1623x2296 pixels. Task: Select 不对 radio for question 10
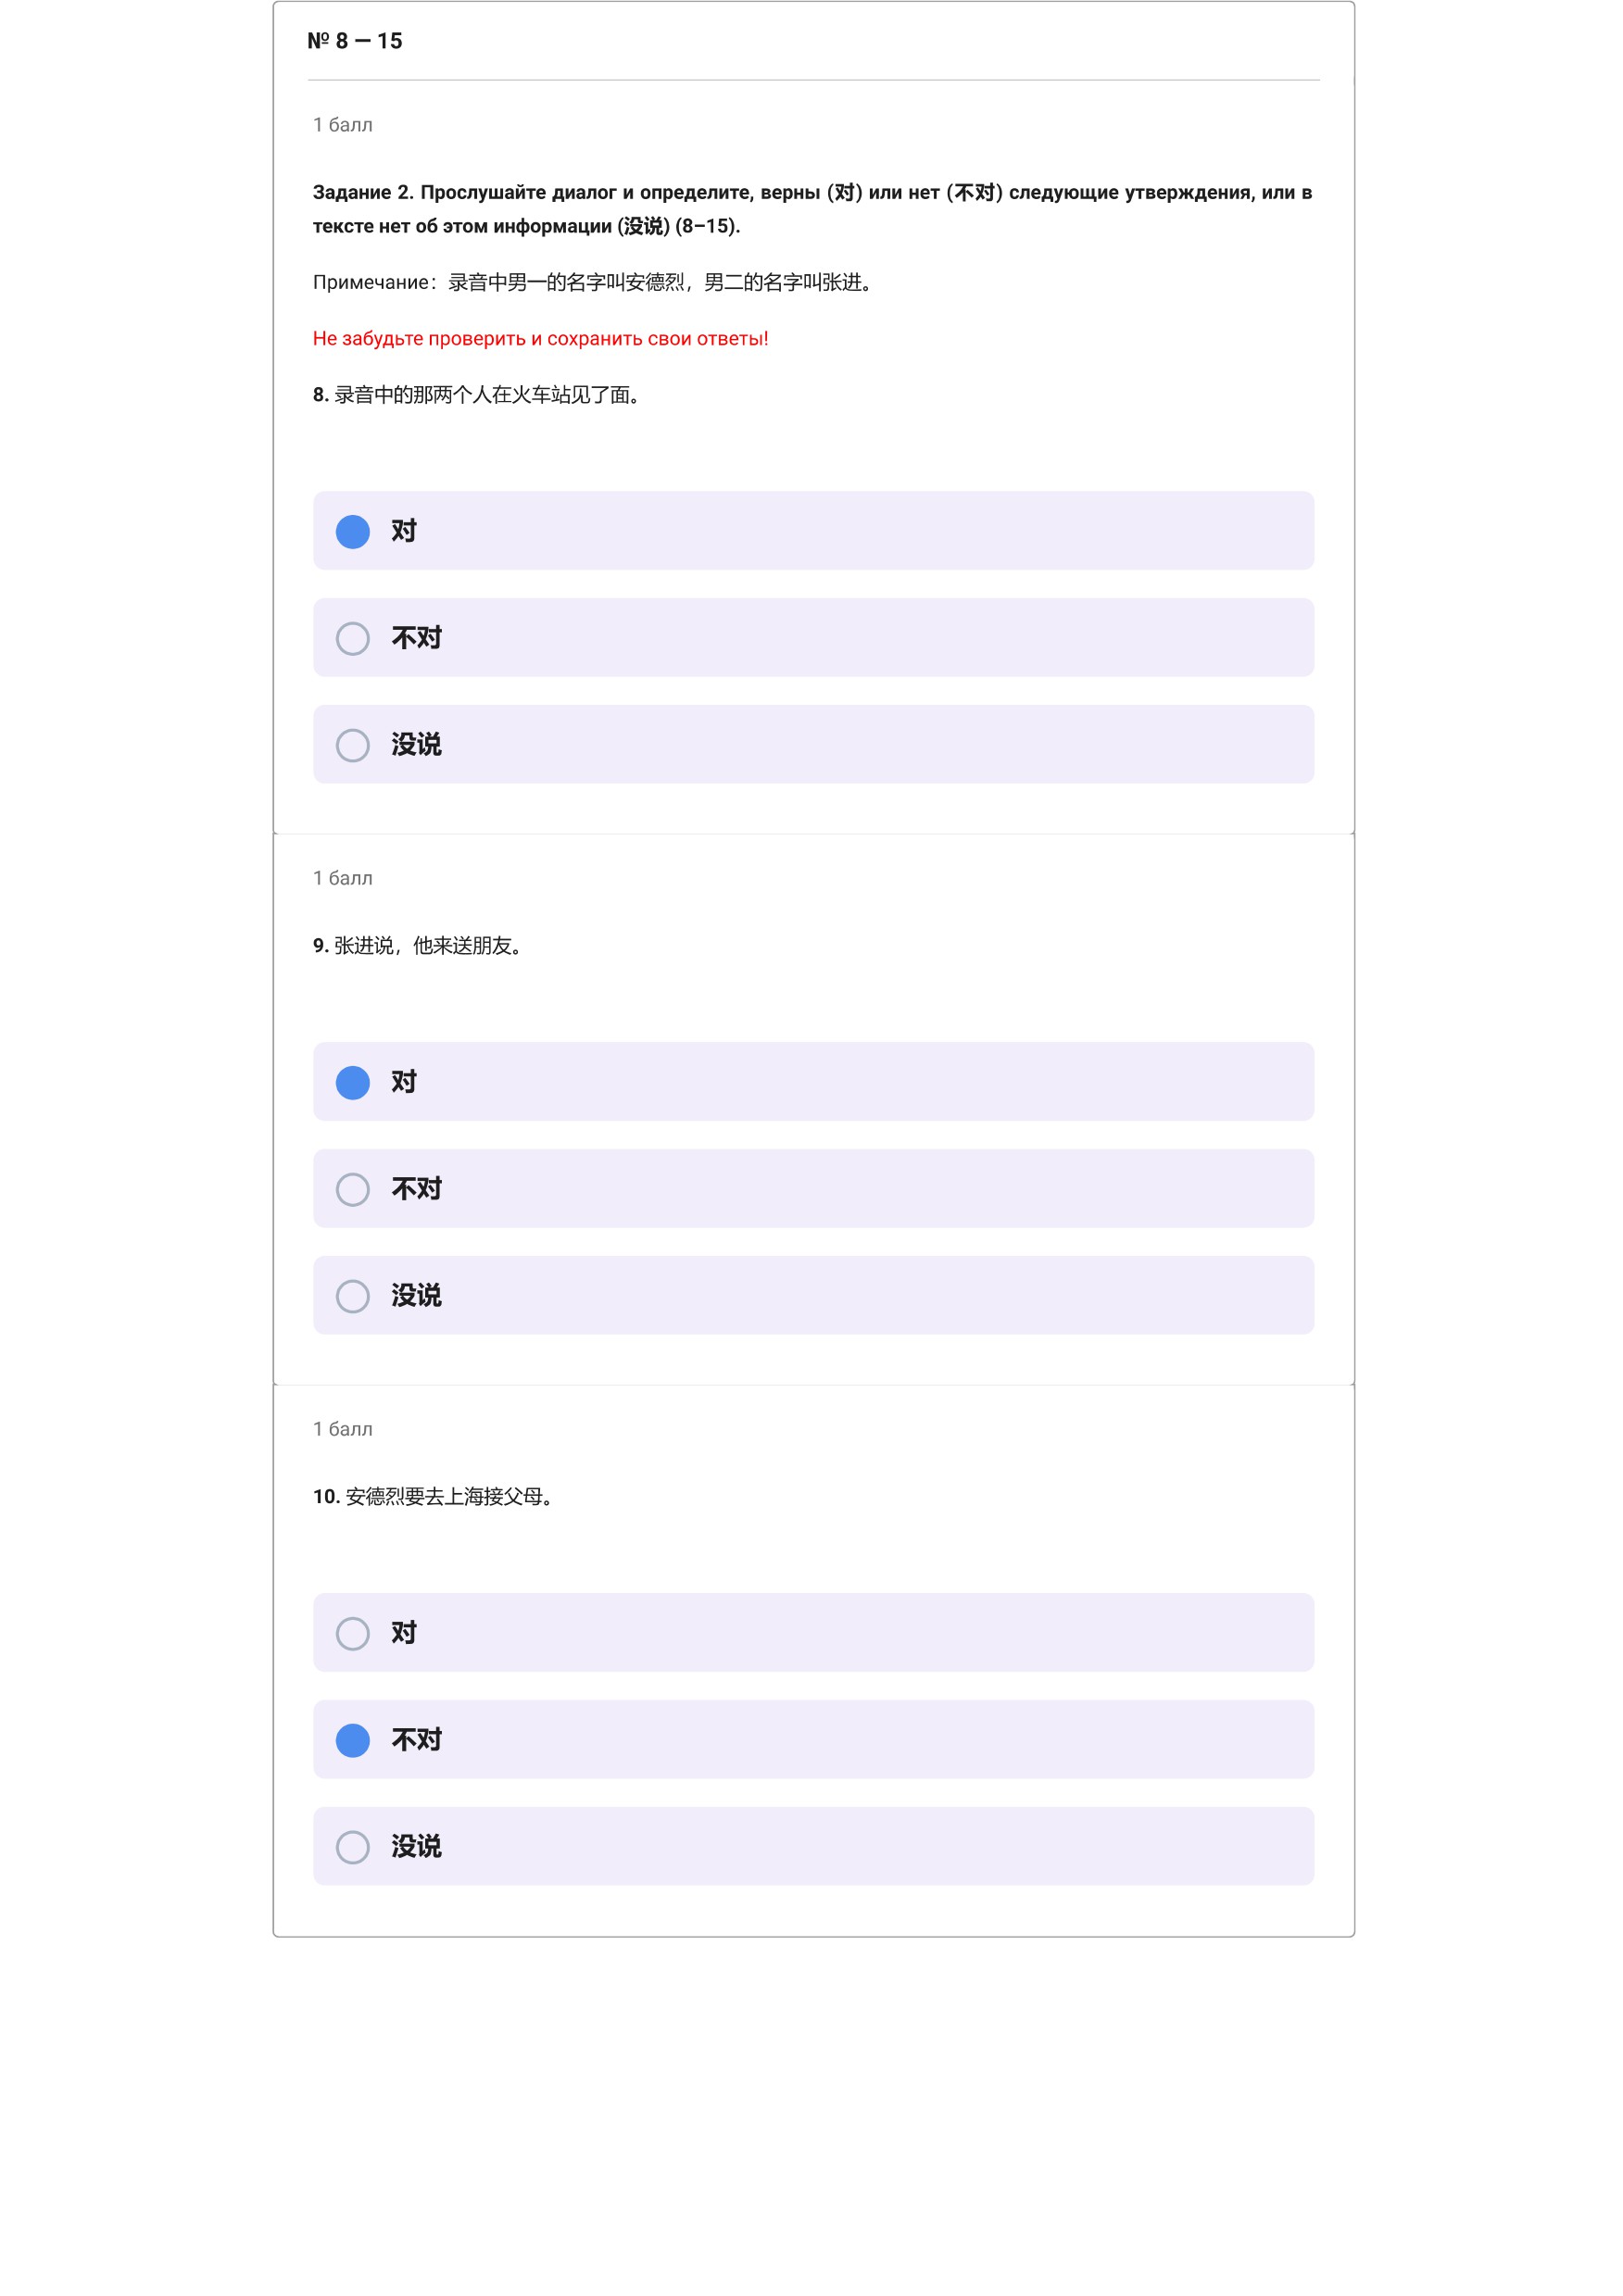(x=352, y=1740)
